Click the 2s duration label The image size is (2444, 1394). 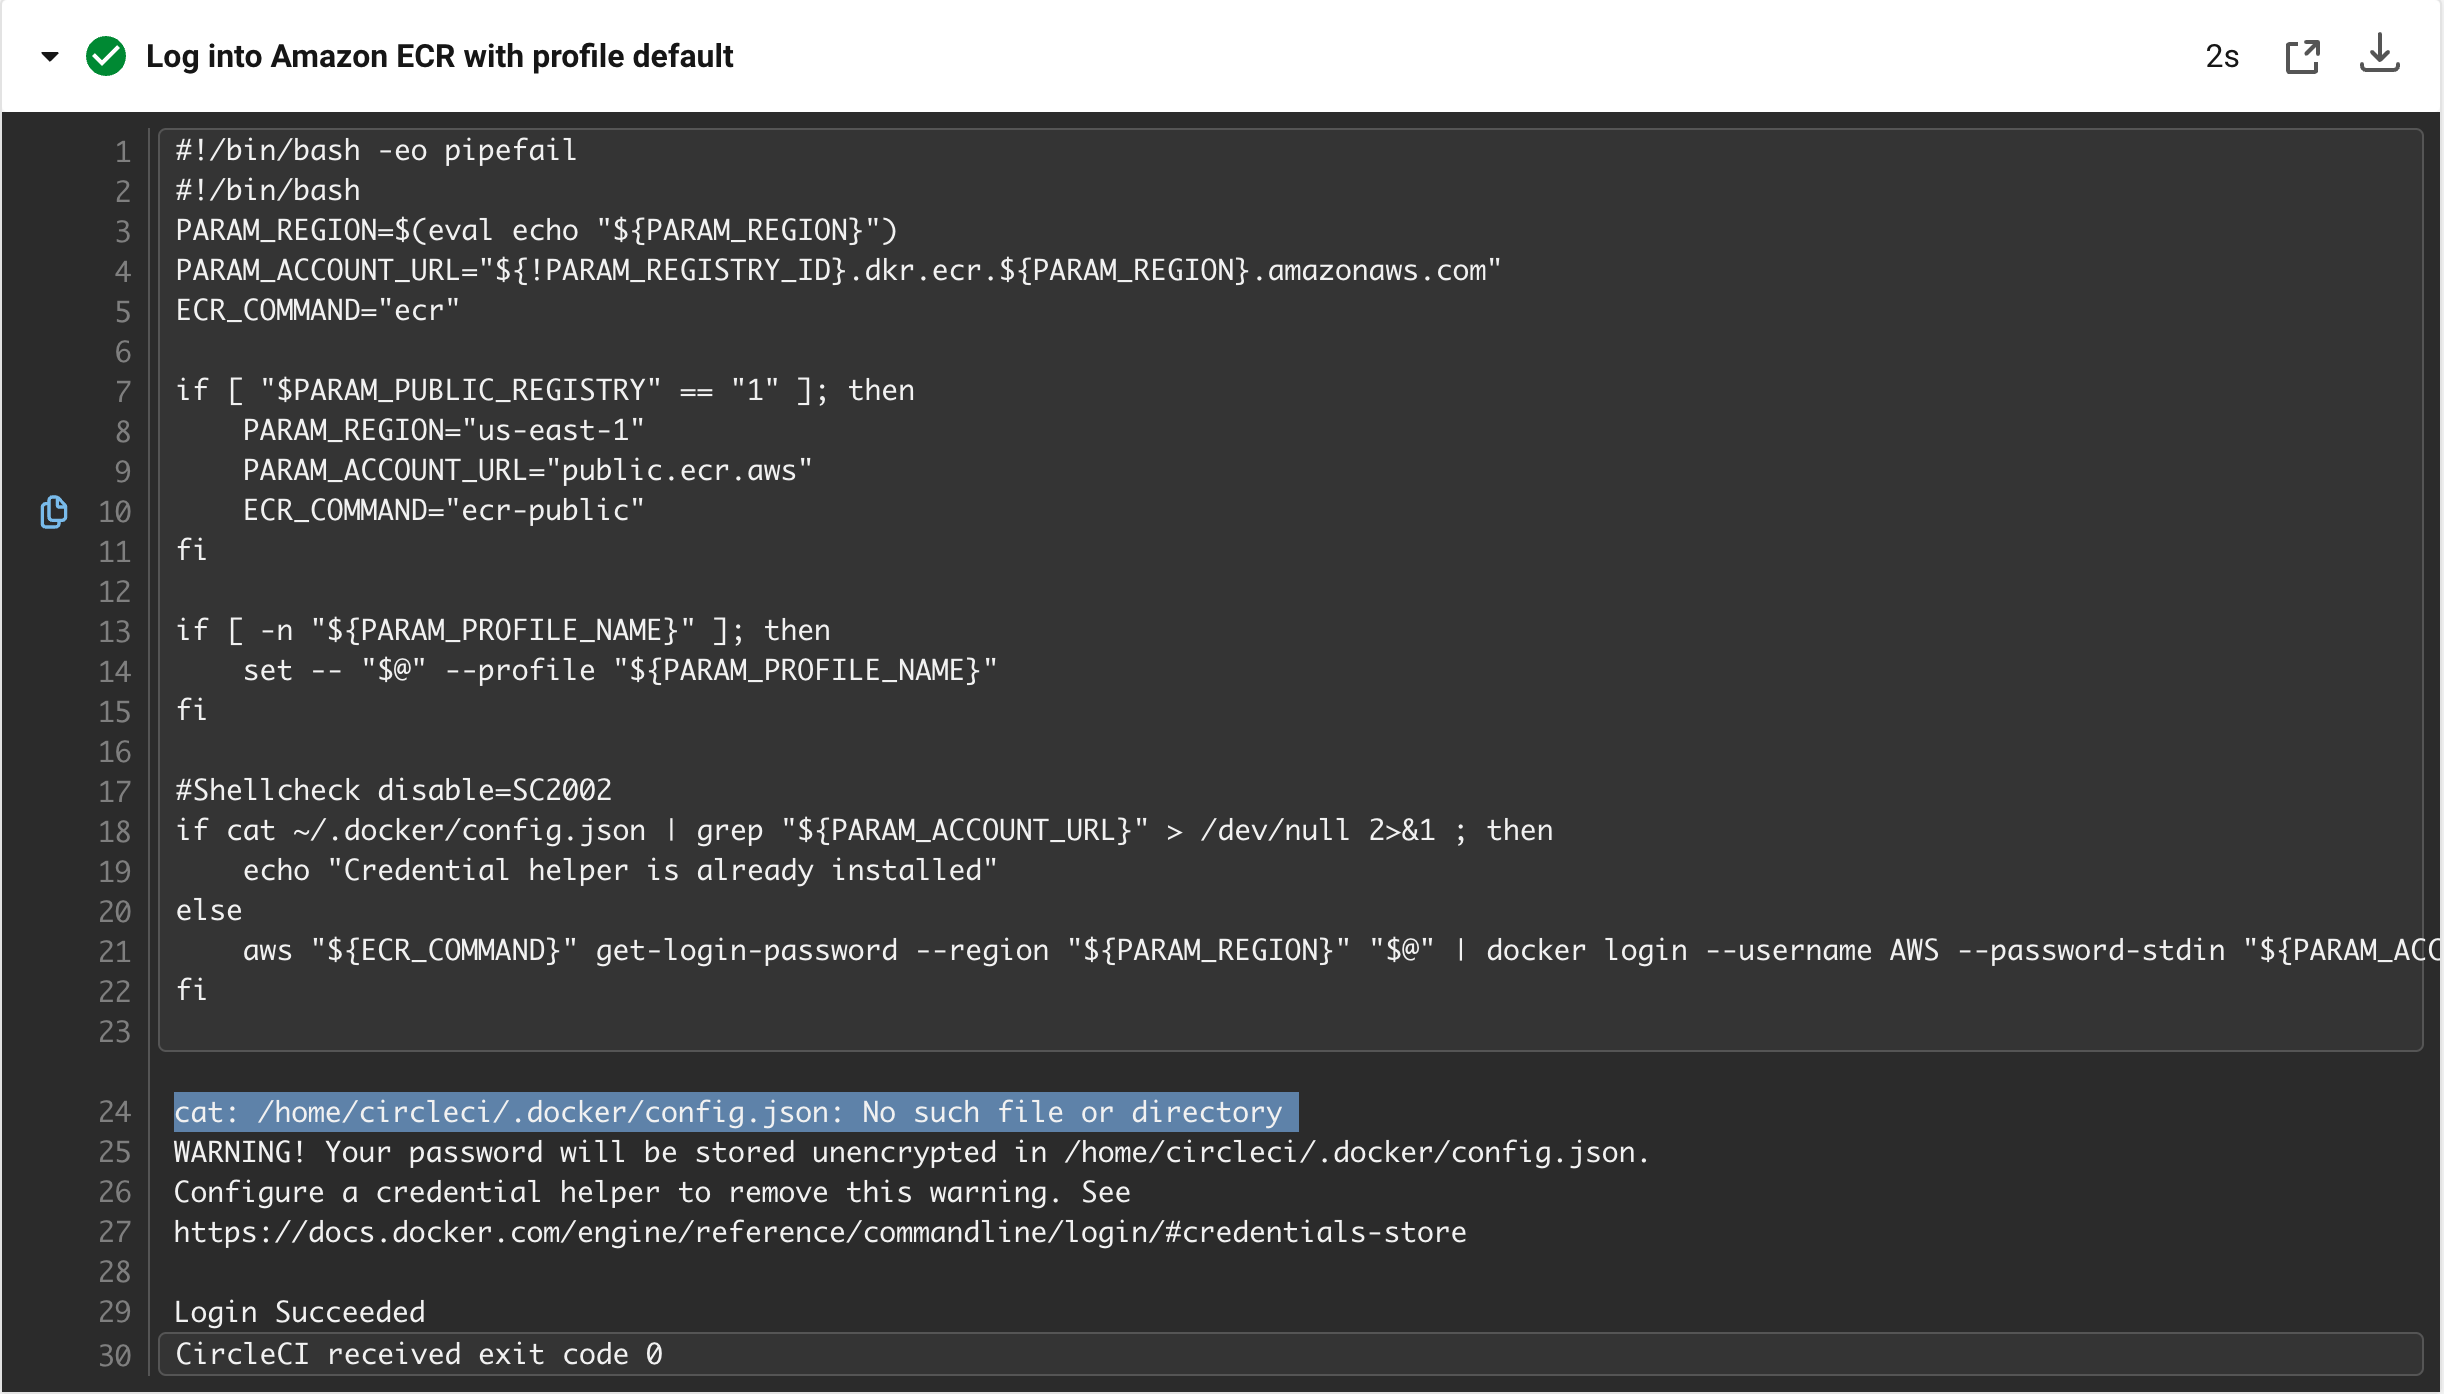[2221, 56]
